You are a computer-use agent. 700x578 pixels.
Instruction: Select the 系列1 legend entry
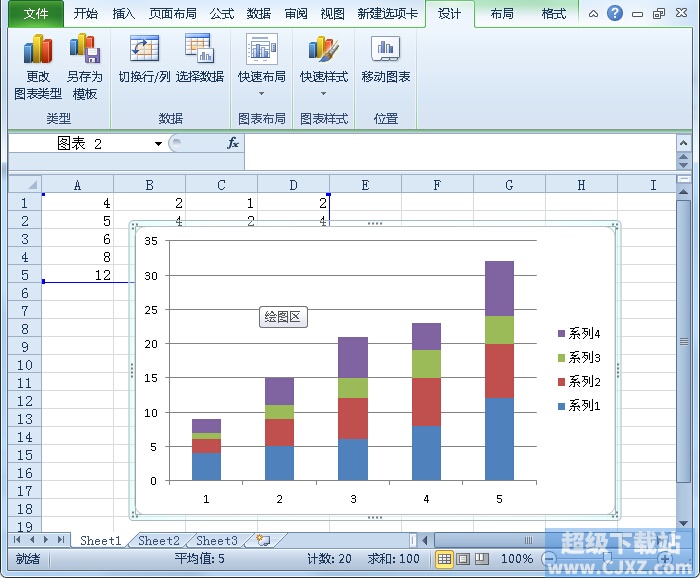[579, 406]
